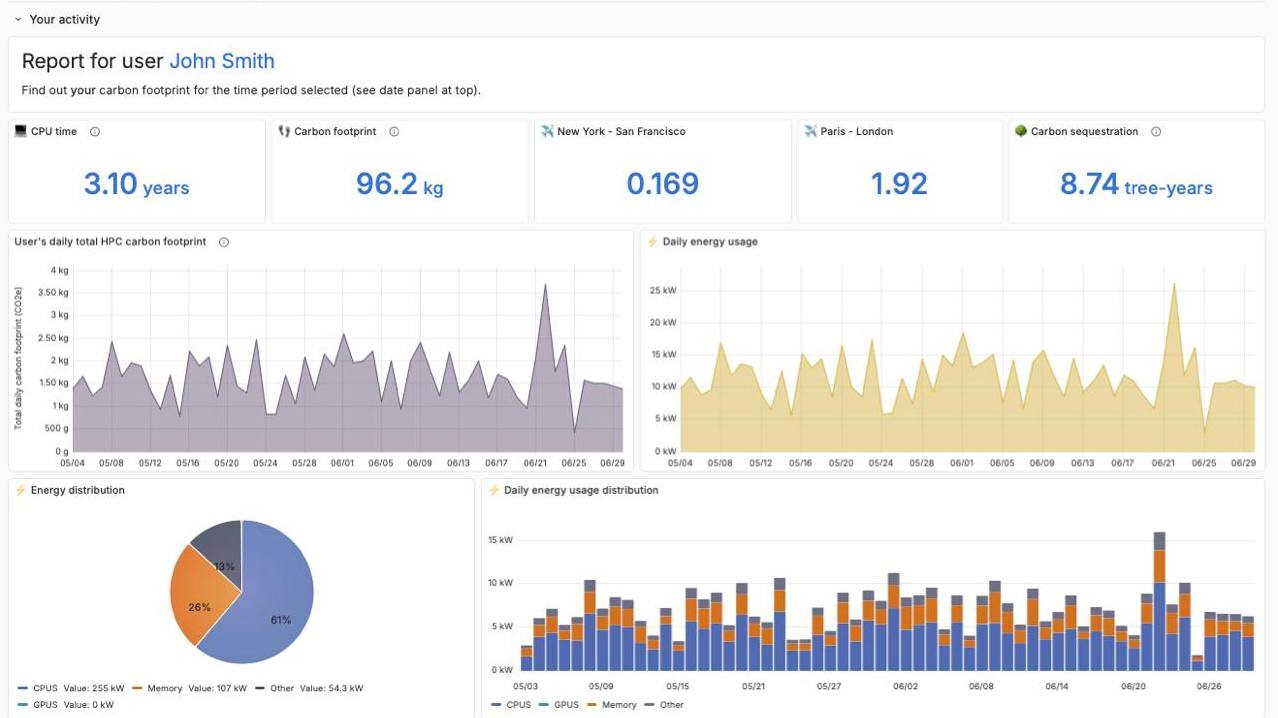Click the tree icon beside Carbon sequestration
1278x718 pixels.
tap(1021, 131)
